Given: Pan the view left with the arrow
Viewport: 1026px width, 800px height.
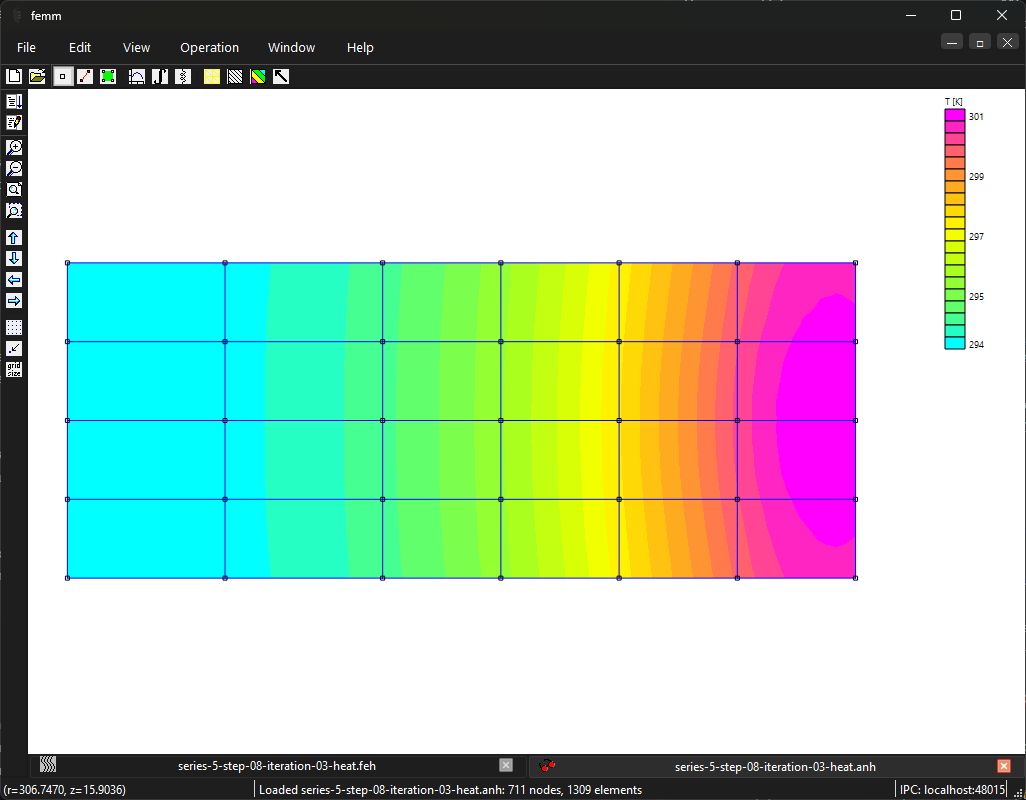Looking at the screenshot, I should (14, 279).
